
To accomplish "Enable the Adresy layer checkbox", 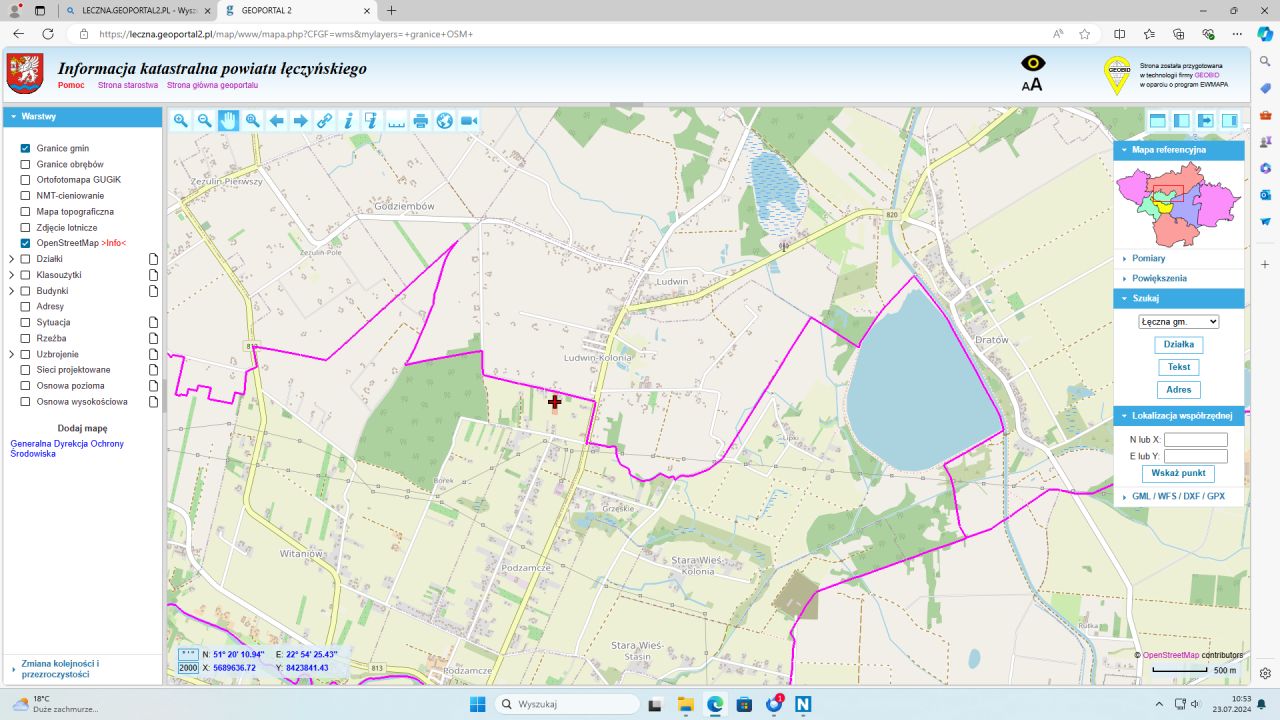I will point(26,307).
